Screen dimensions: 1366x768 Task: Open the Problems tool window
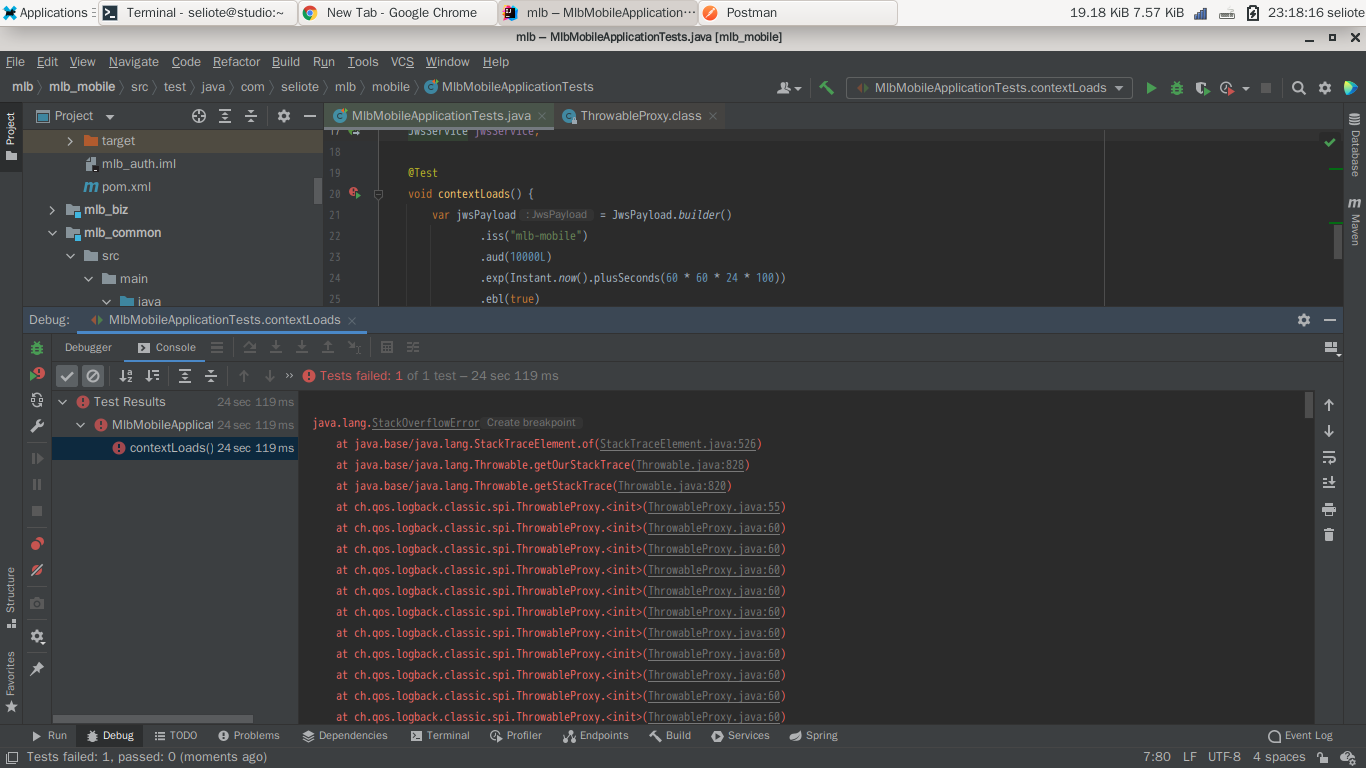249,736
